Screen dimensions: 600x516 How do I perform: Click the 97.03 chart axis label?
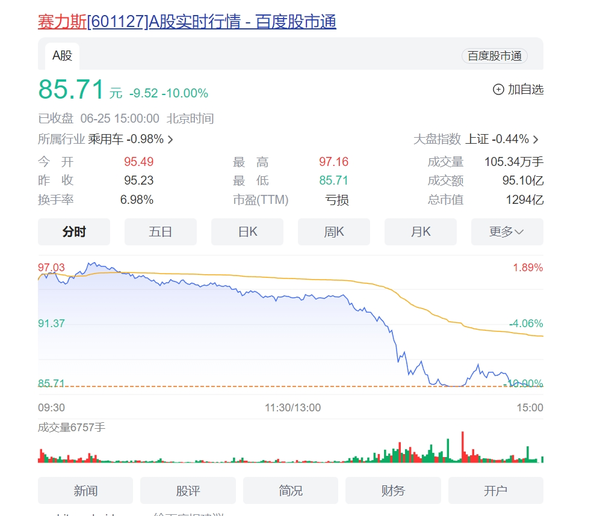(51, 267)
